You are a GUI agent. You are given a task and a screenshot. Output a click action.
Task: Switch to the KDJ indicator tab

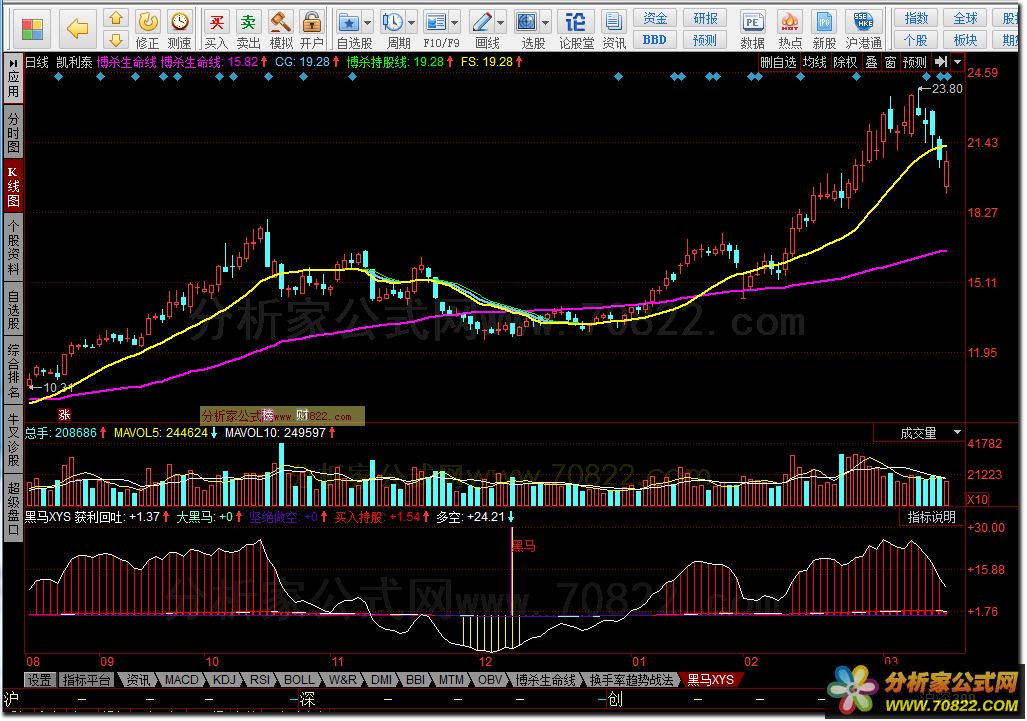[224, 680]
